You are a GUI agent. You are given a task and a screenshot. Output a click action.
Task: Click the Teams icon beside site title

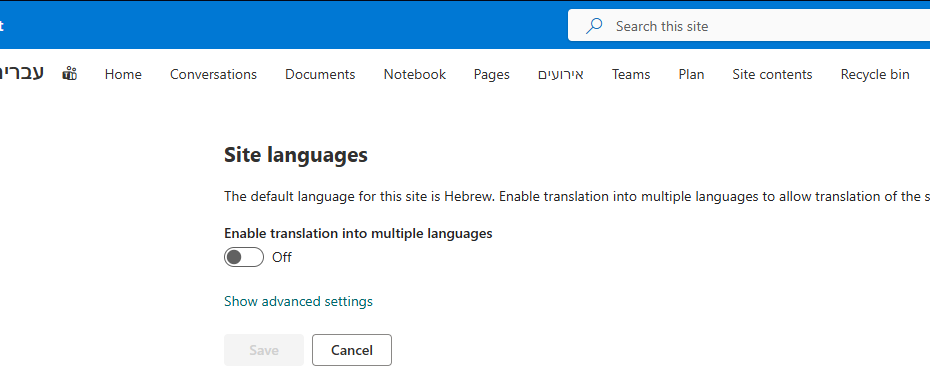(x=69, y=74)
